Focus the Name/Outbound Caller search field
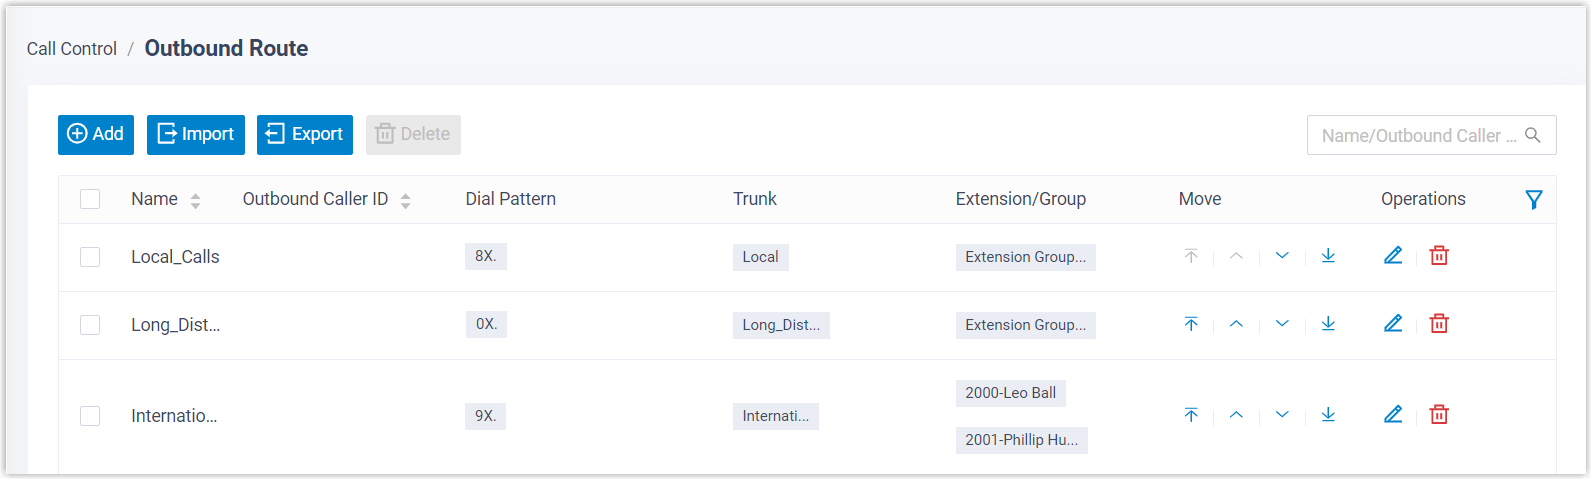The width and height of the screenshot is (1592, 480). (x=1410, y=136)
